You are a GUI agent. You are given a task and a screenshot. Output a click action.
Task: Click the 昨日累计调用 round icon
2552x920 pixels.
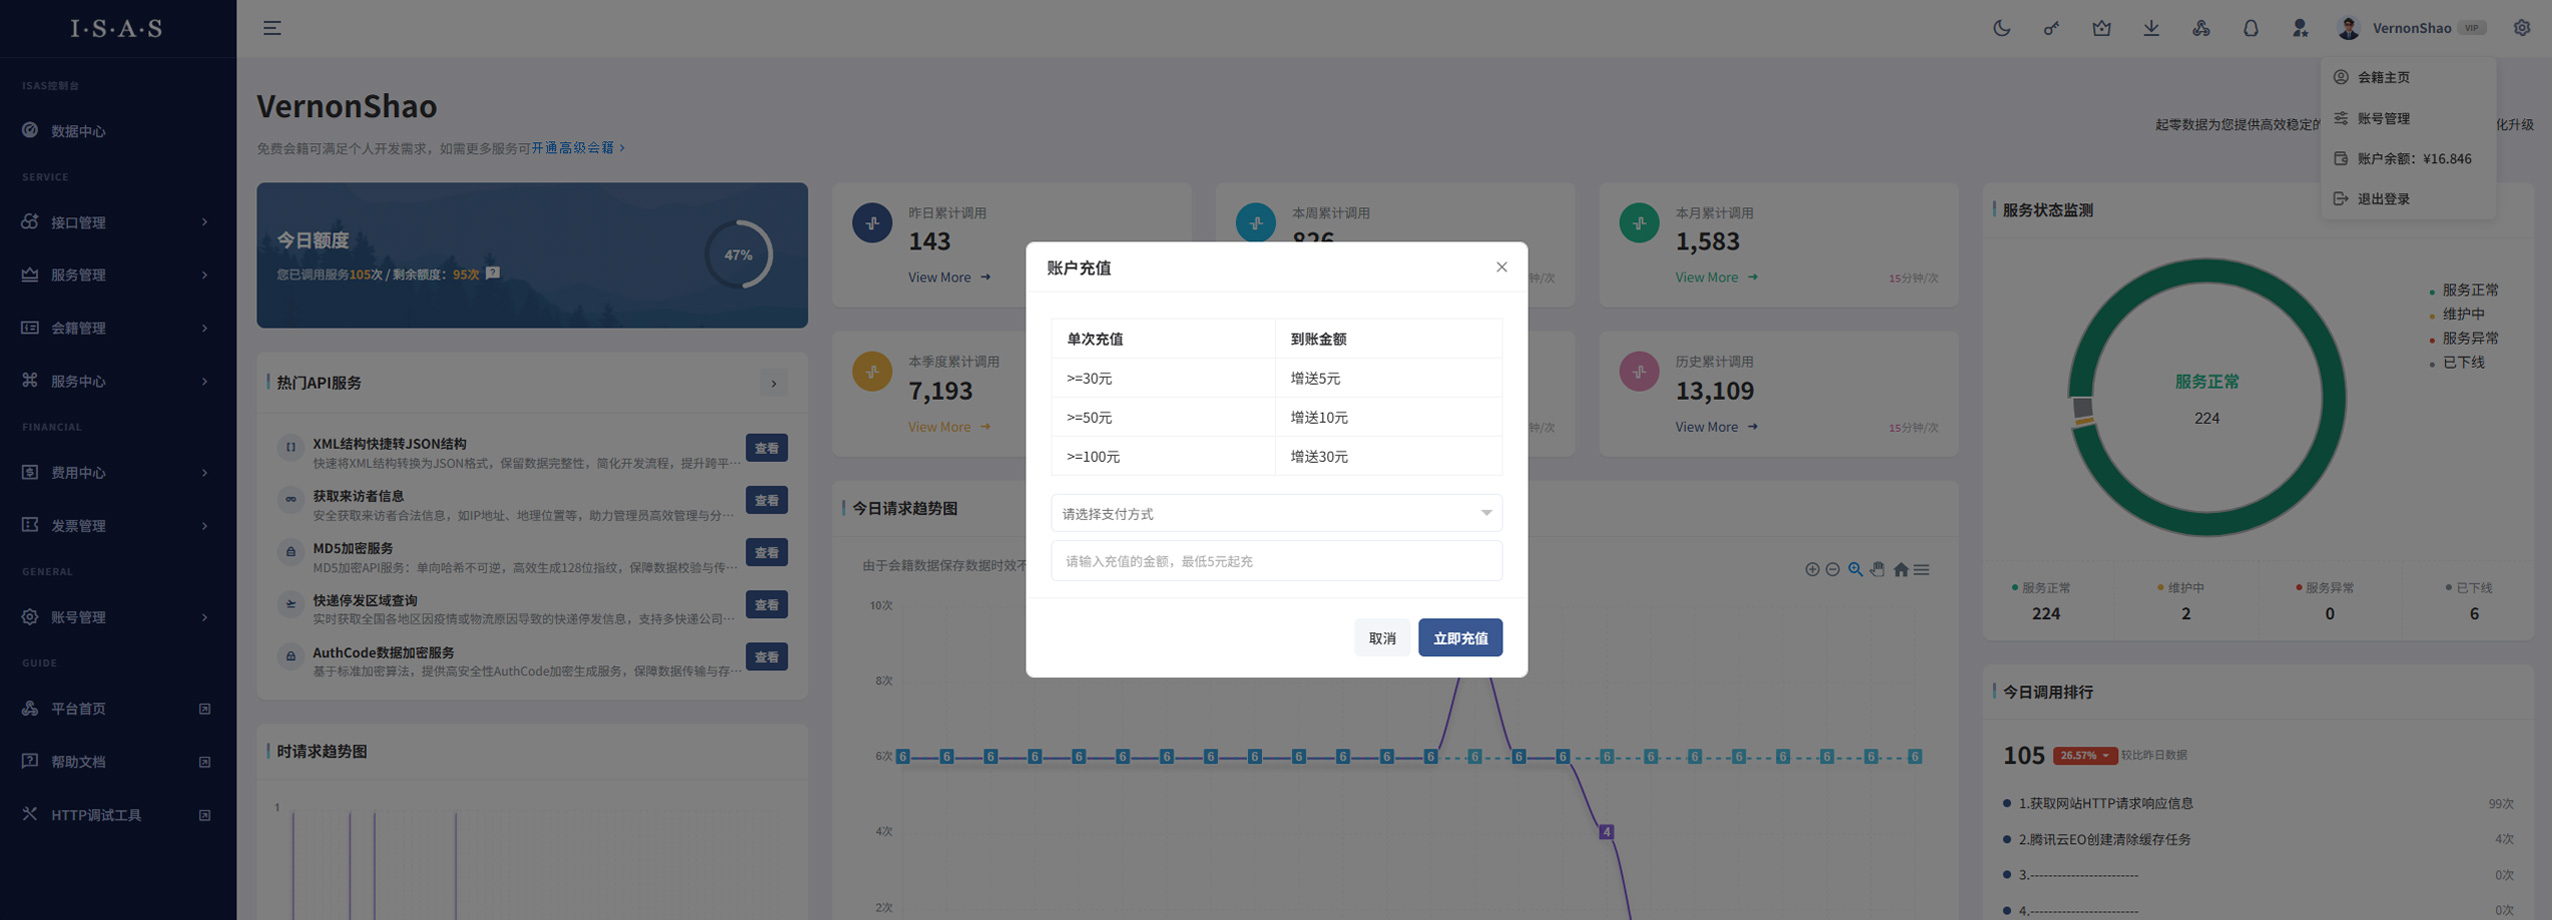(x=872, y=222)
